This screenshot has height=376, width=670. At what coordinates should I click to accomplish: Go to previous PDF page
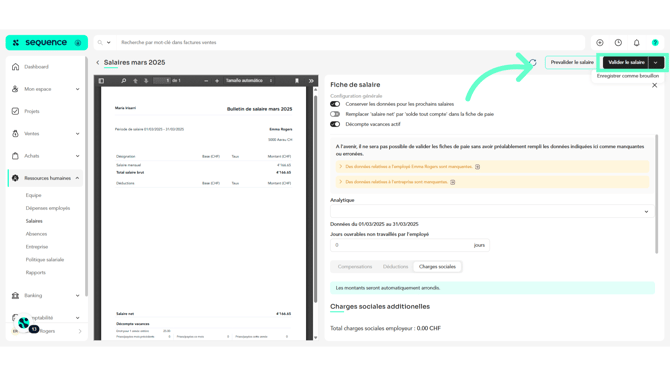click(x=135, y=80)
